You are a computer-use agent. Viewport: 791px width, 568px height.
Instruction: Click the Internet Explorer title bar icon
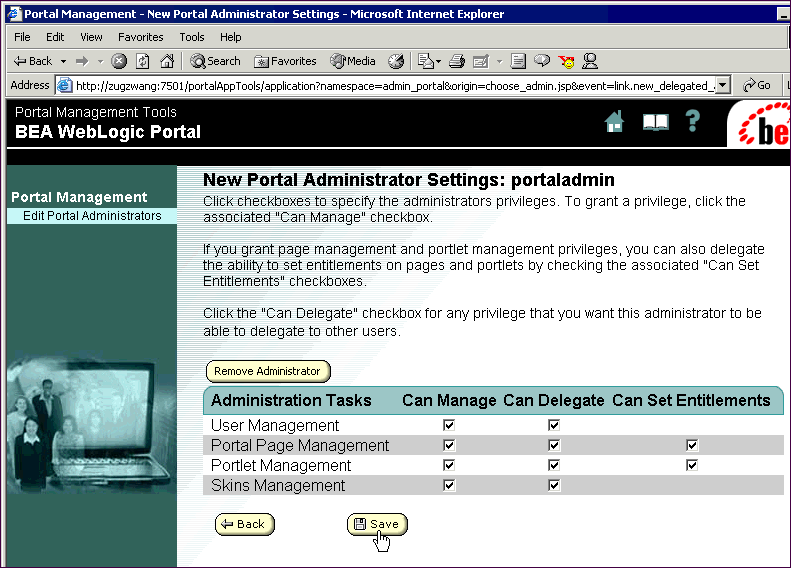[15, 14]
